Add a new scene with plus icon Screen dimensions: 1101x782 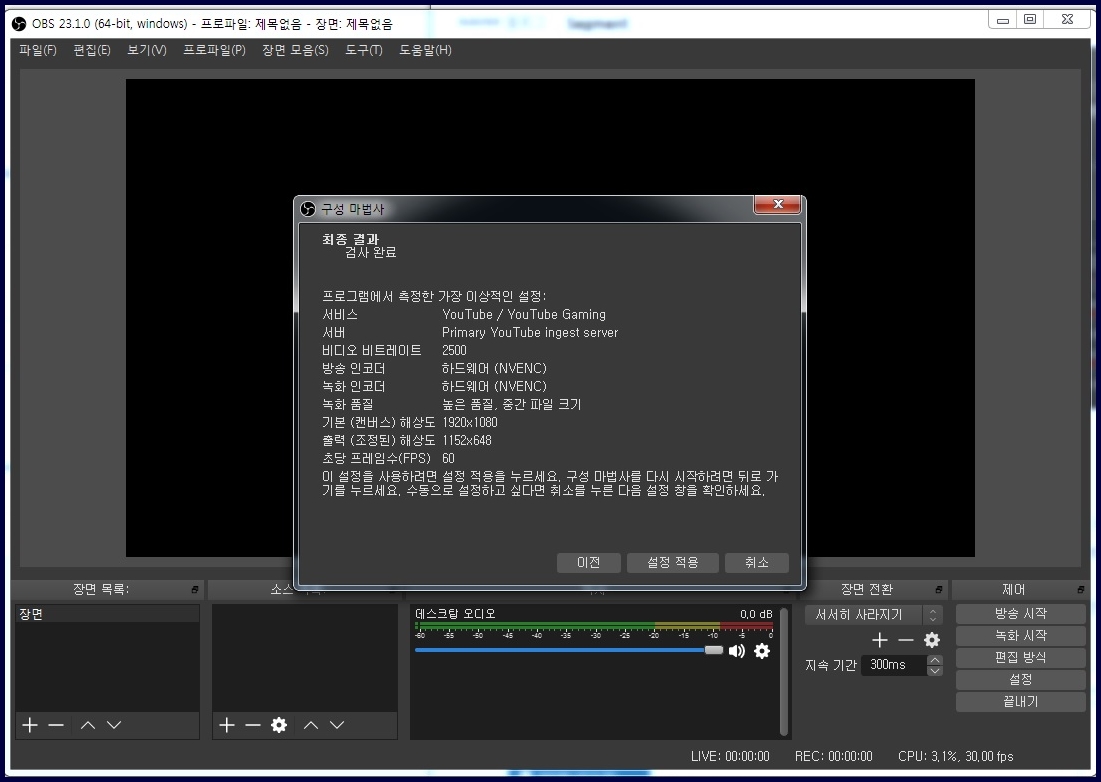tap(29, 725)
